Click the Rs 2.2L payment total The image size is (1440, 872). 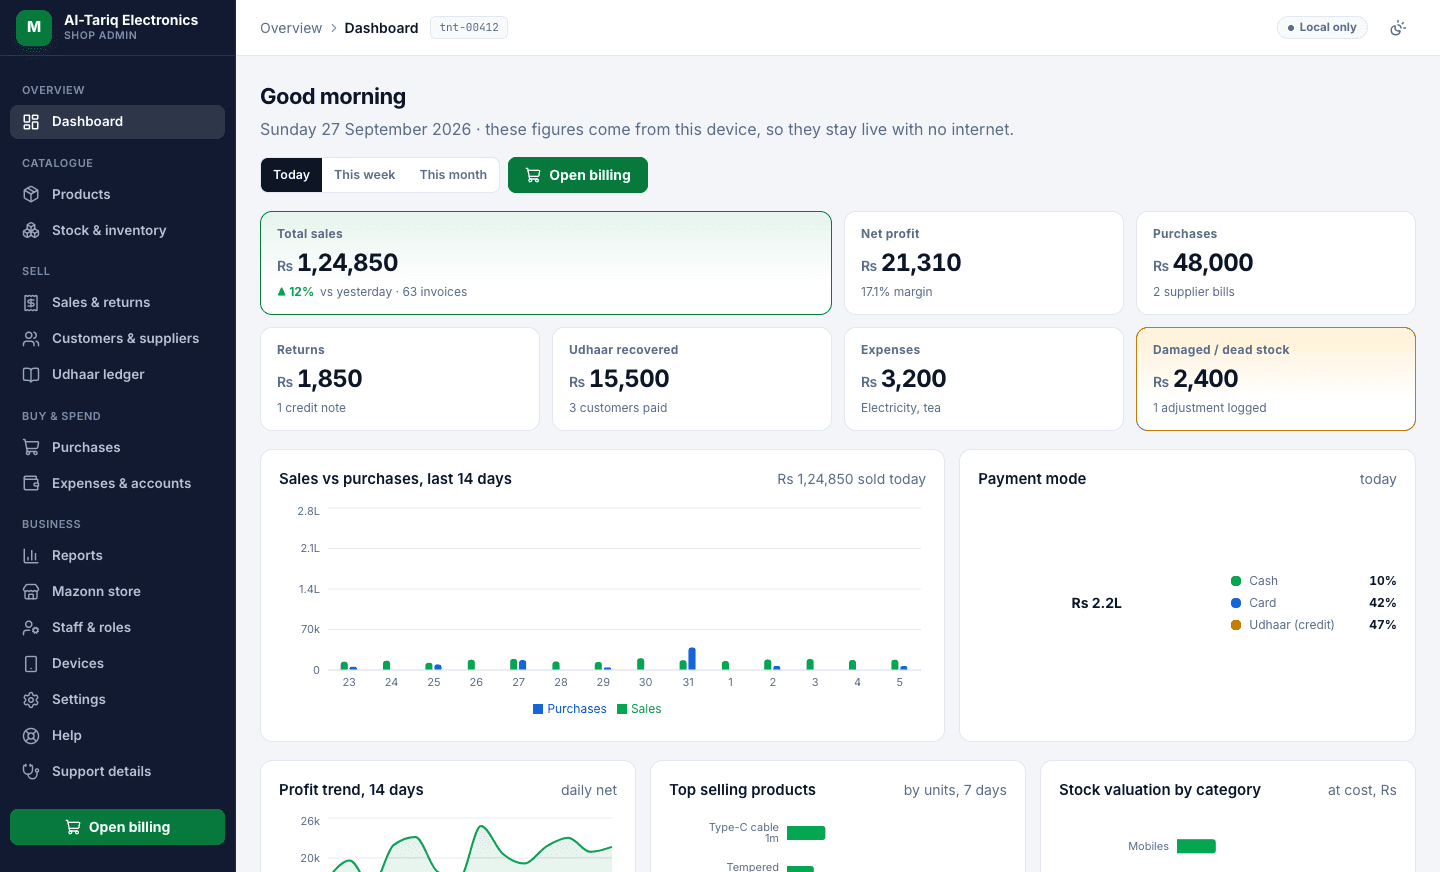1096,603
